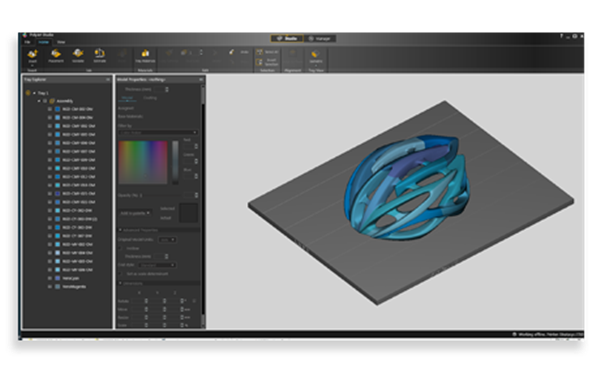The width and height of the screenshot is (600, 390).
Task: Click the Invert Selection icon
Action: 259,62
